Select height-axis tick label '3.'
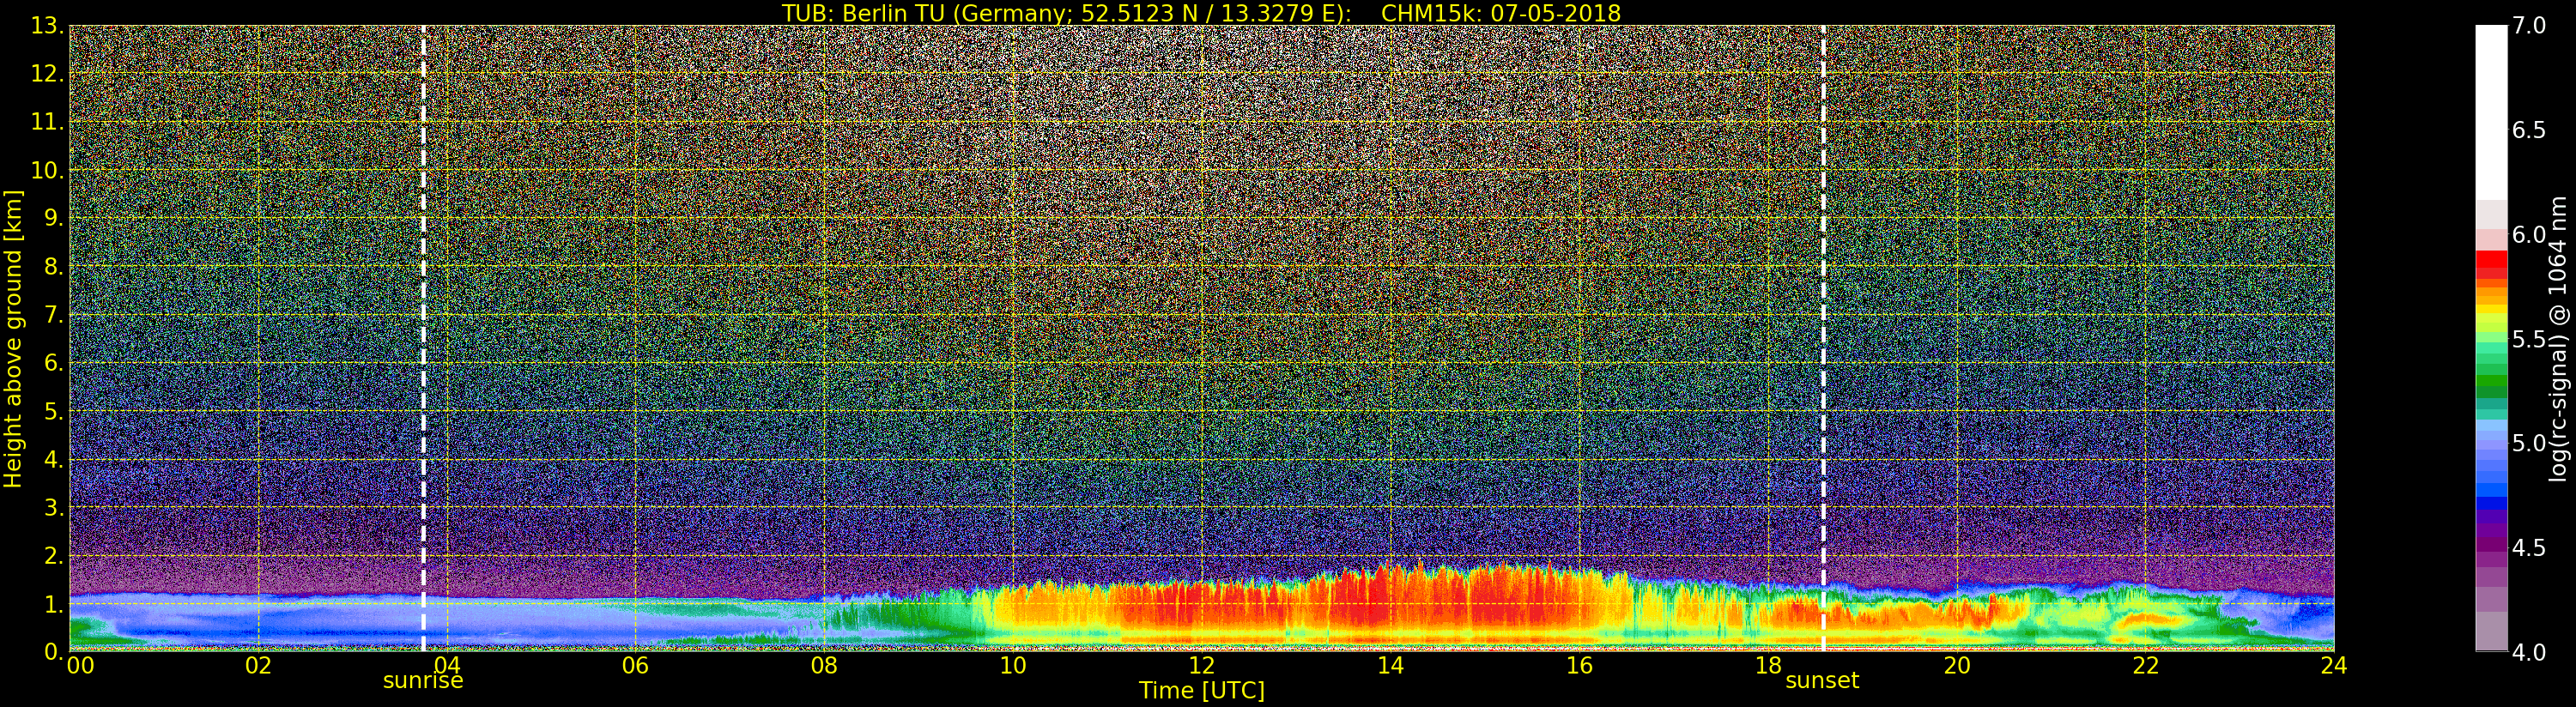 [x=55, y=507]
